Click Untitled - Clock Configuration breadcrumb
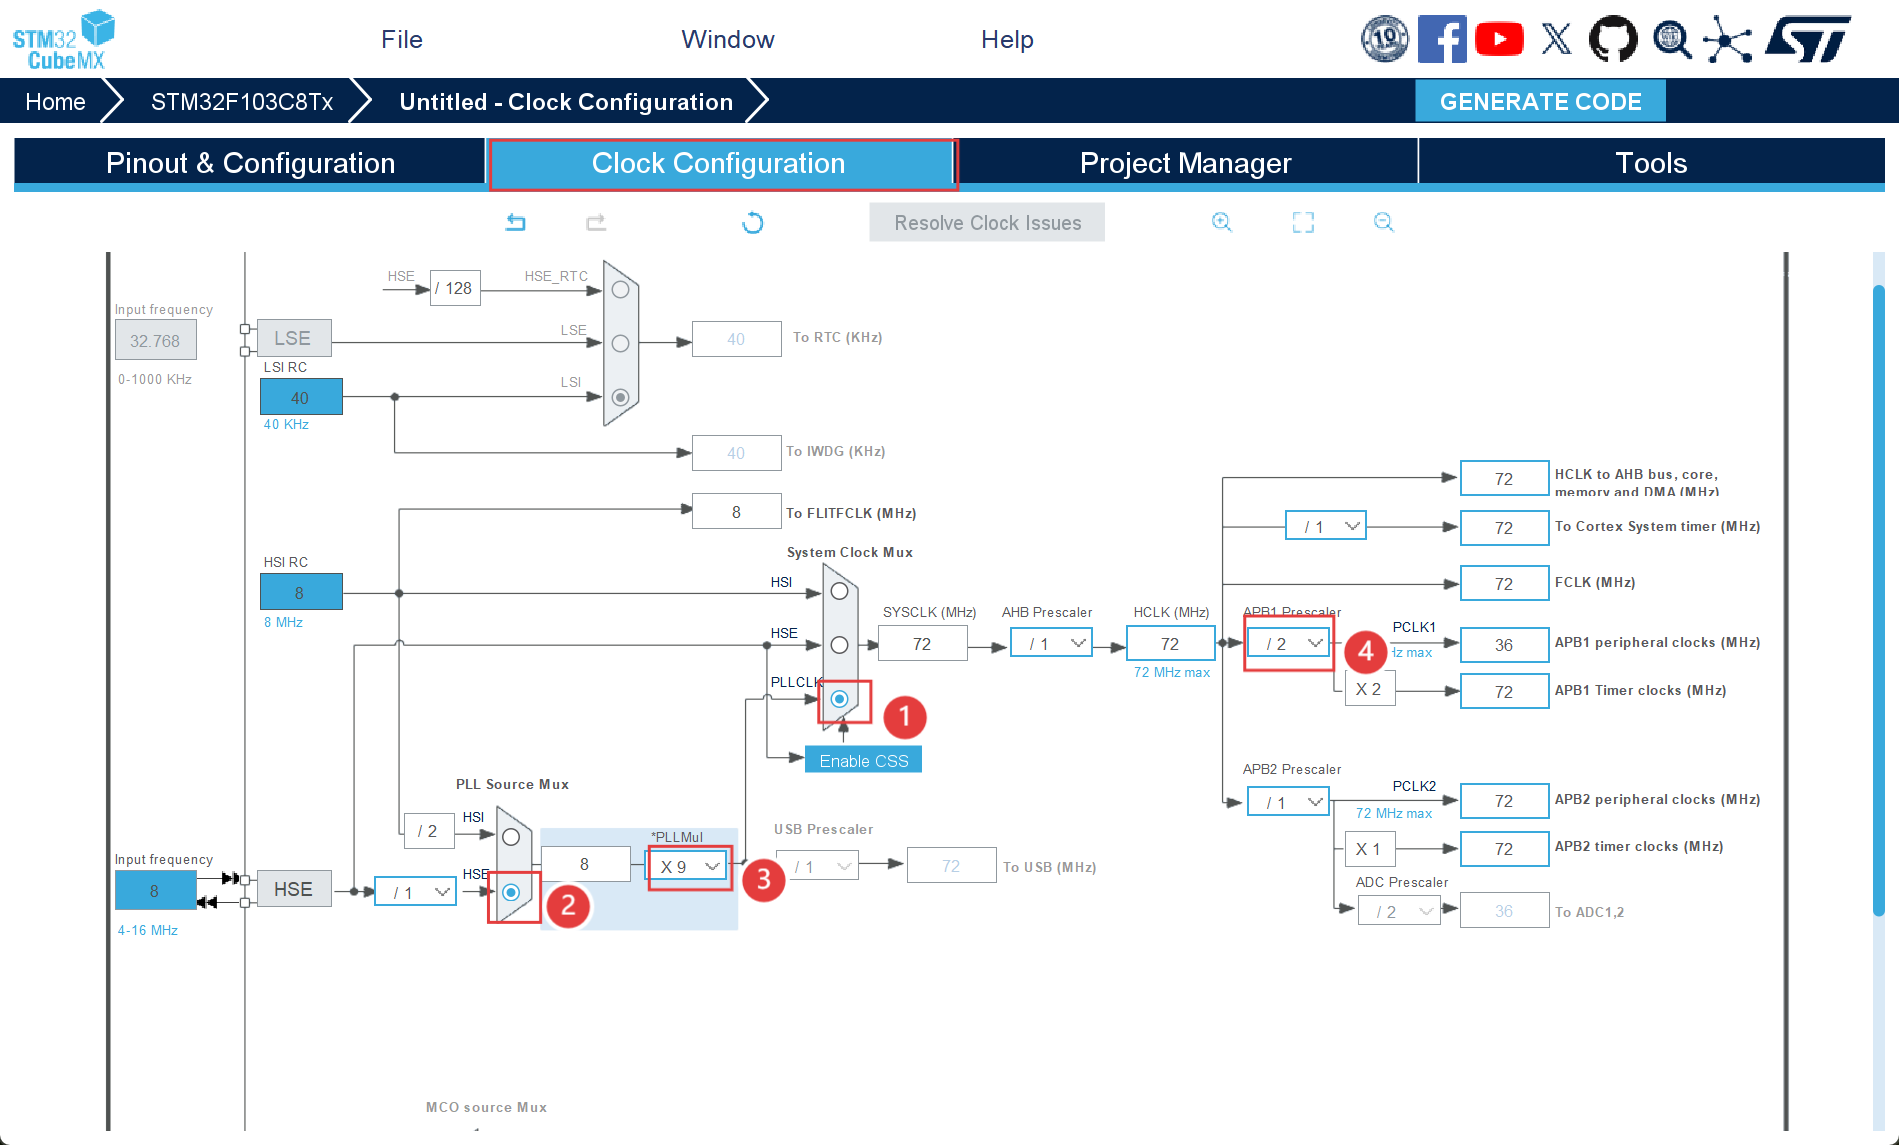The width and height of the screenshot is (1899, 1145). pos(566,101)
